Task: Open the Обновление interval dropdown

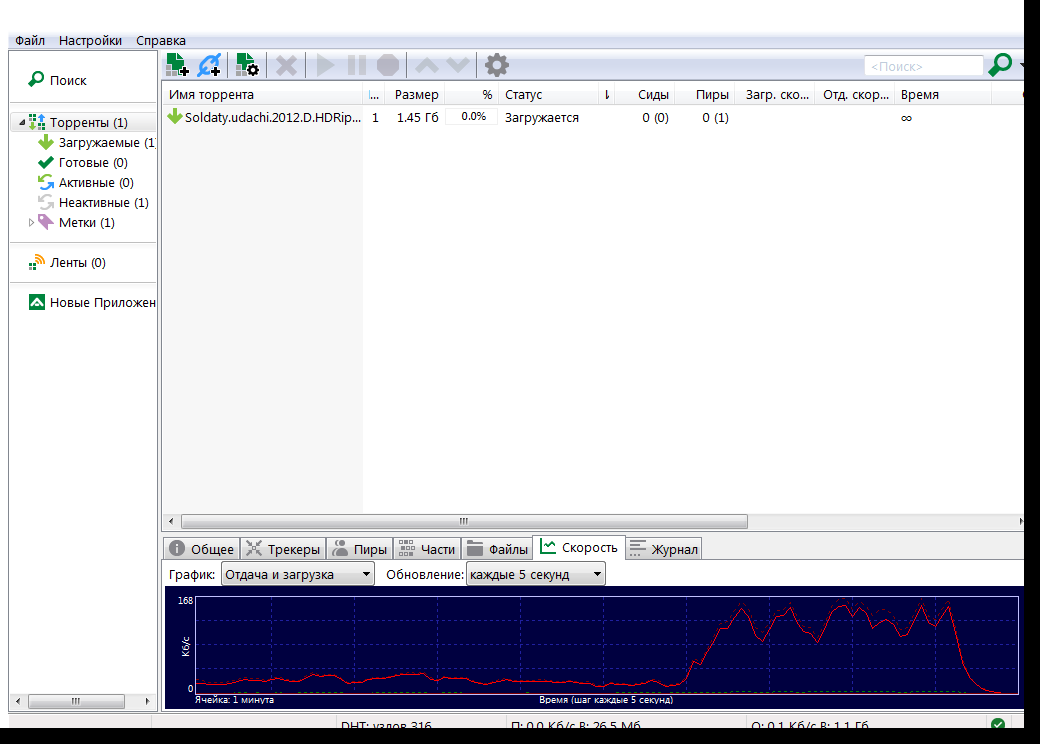Action: (x=535, y=575)
